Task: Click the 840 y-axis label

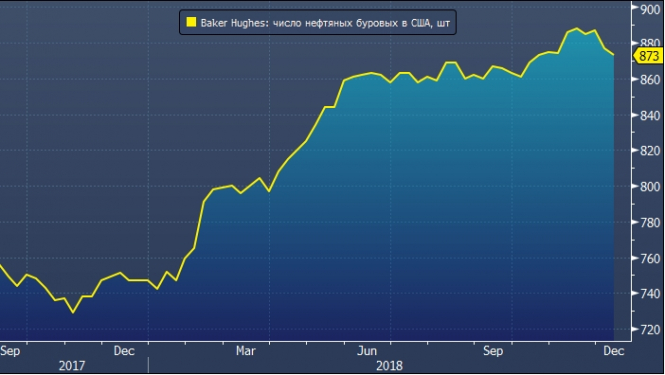Action: point(650,115)
